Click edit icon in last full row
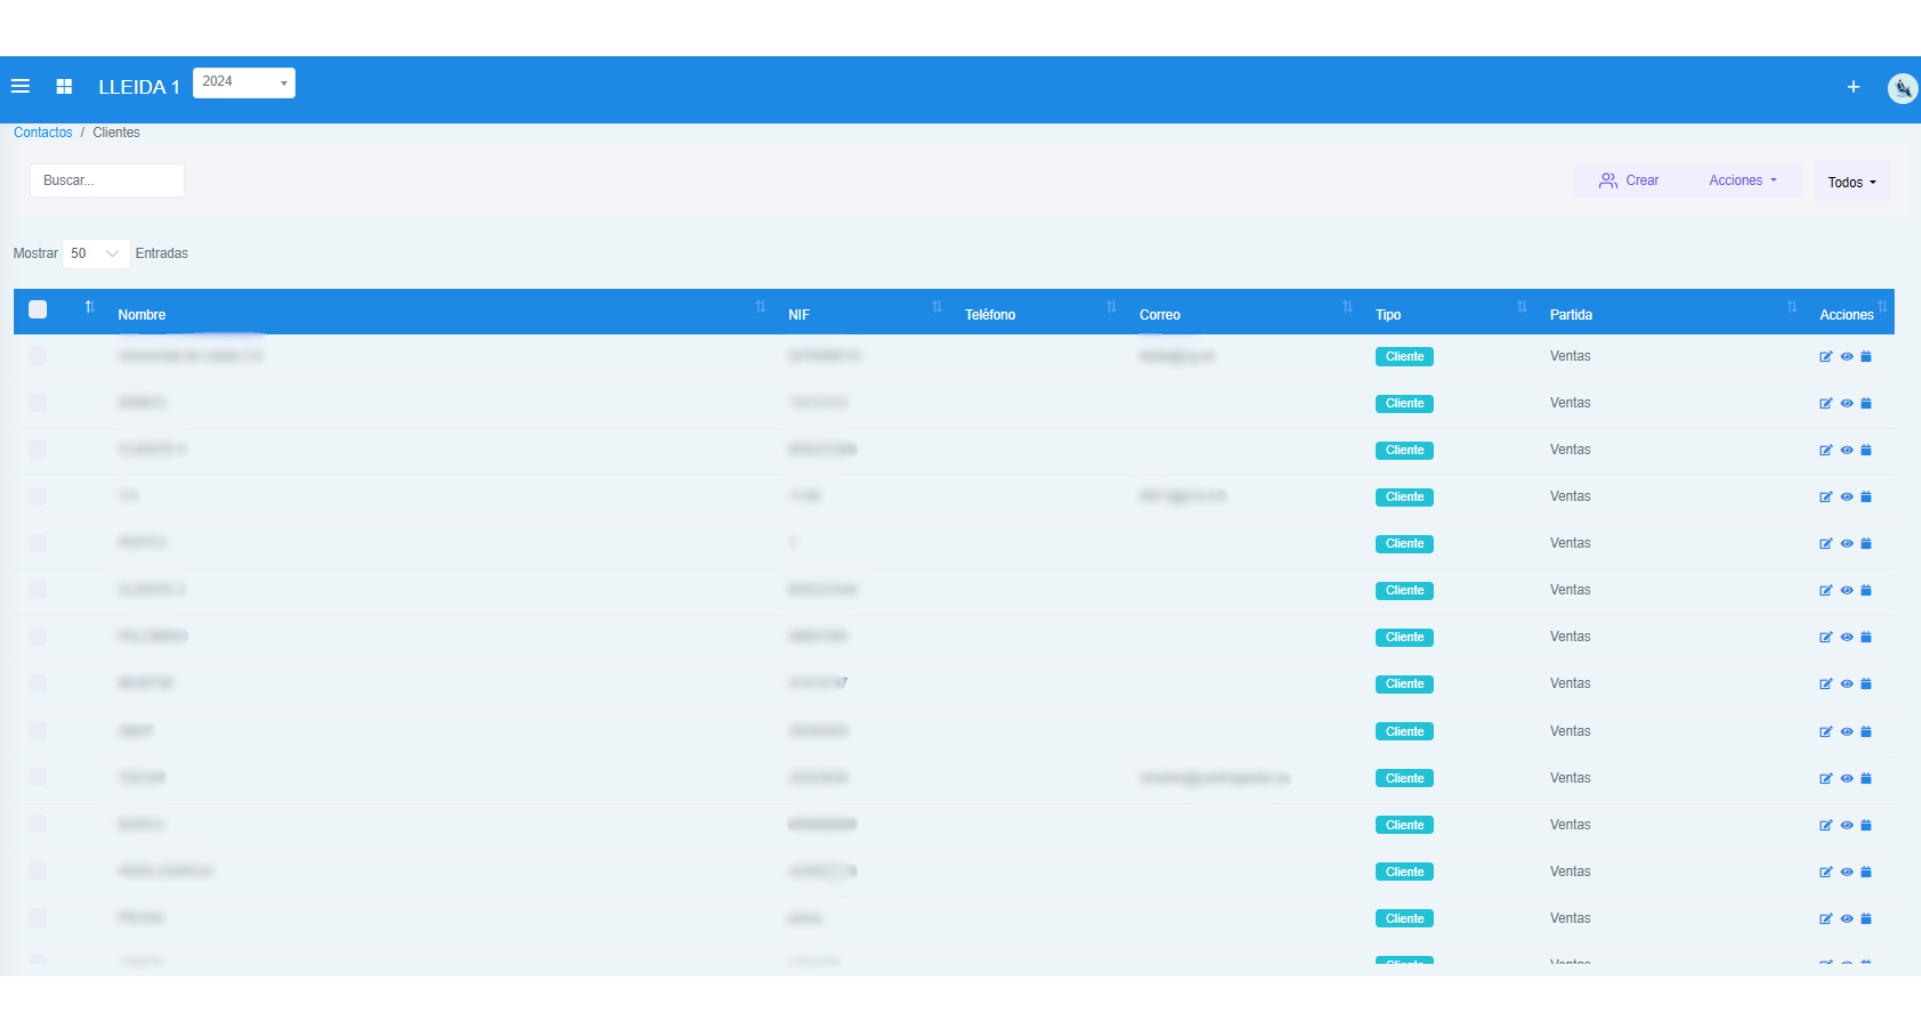This screenshot has width=1921, height=1033. (x=1825, y=919)
